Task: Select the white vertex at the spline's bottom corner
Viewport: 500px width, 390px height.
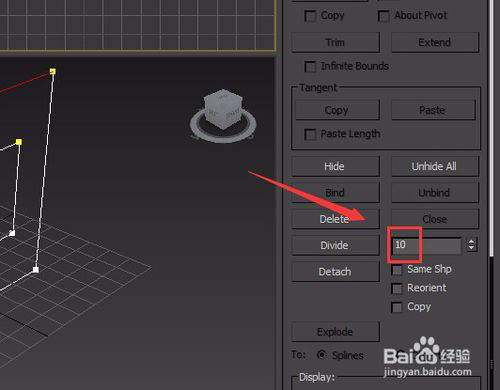Action: (36, 270)
